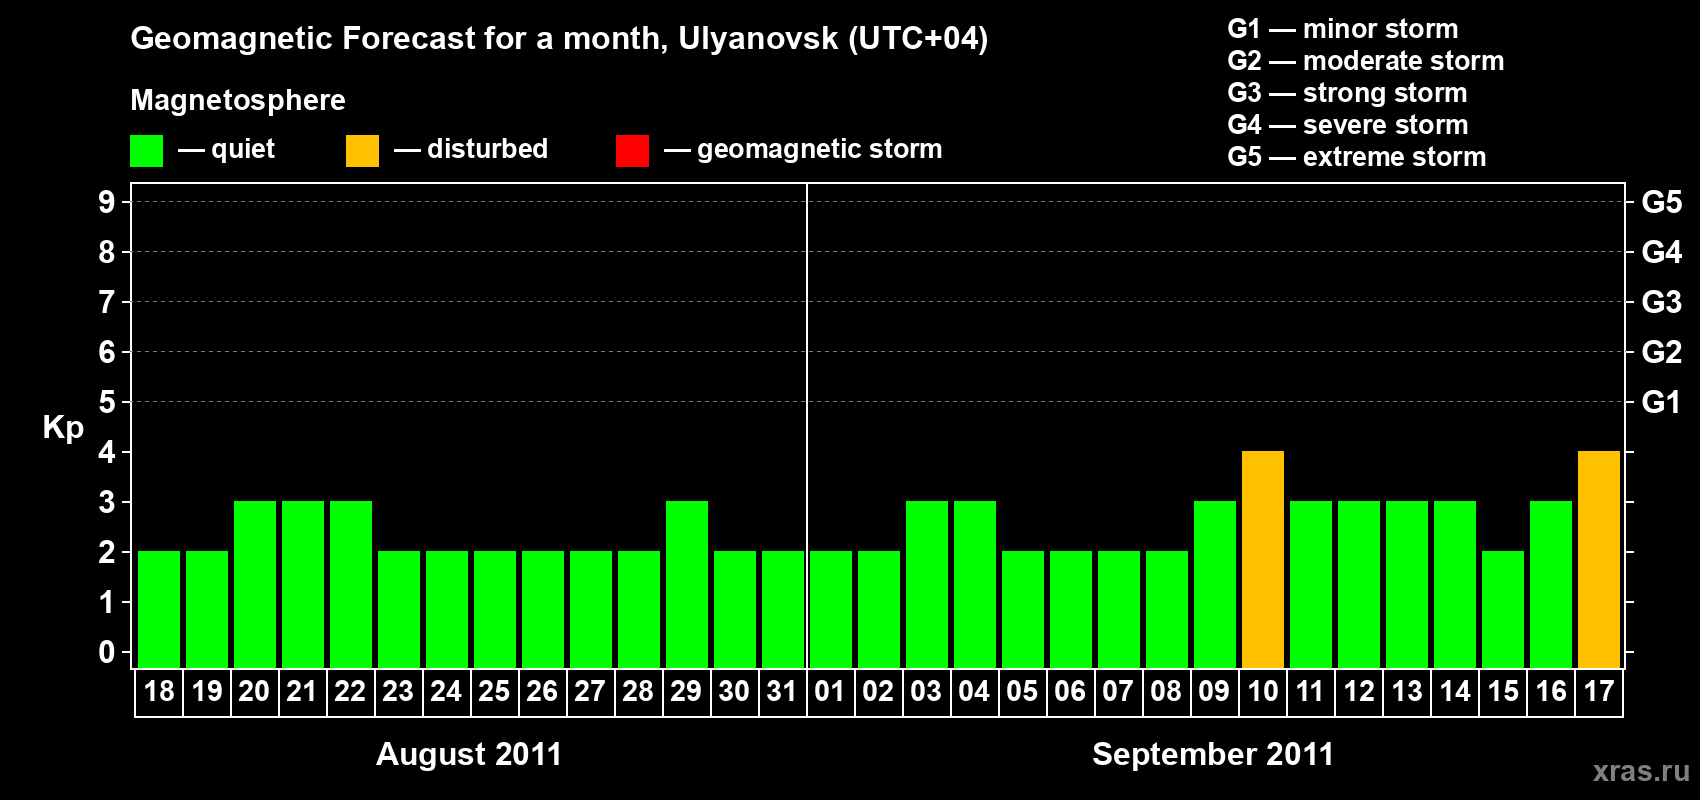The height and width of the screenshot is (800, 1700).
Task: Click the Kp axis value 9
Action: point(107,202)
